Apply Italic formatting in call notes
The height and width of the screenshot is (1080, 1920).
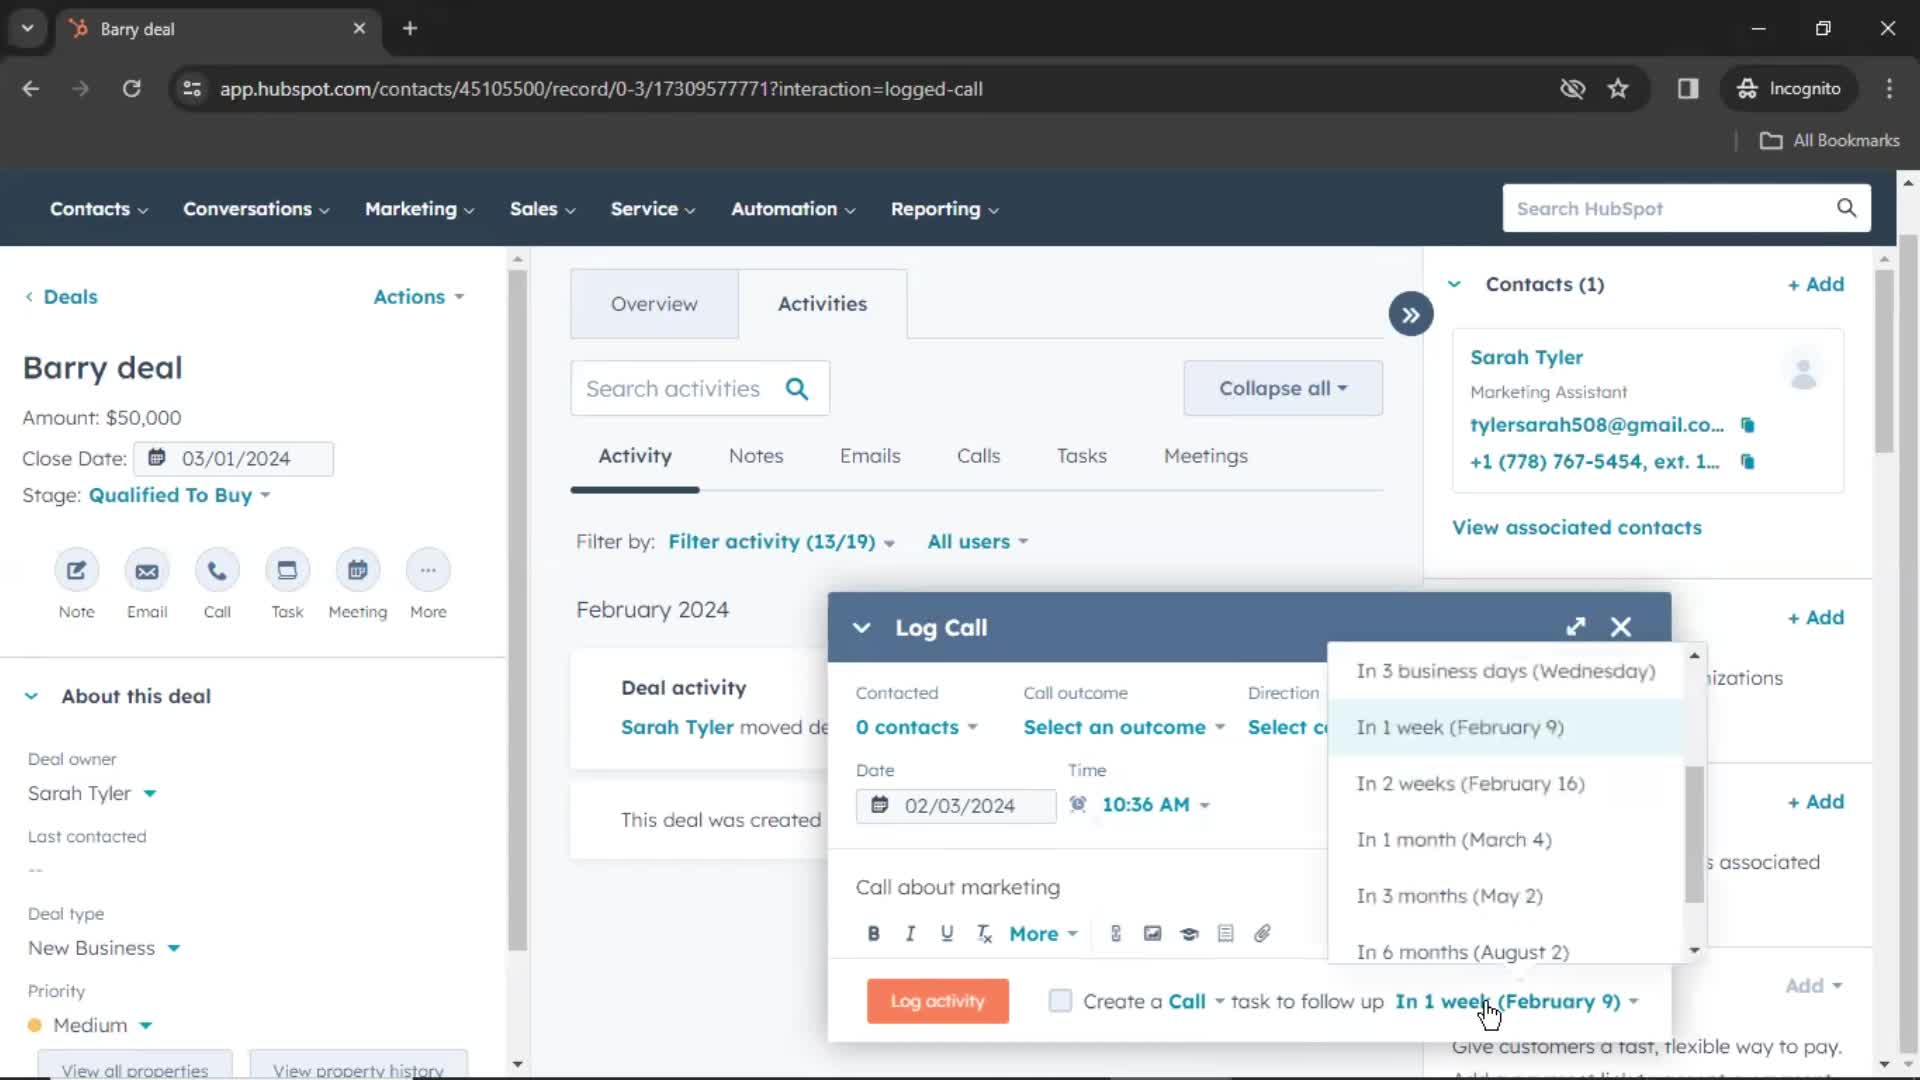tap(910, 933)
